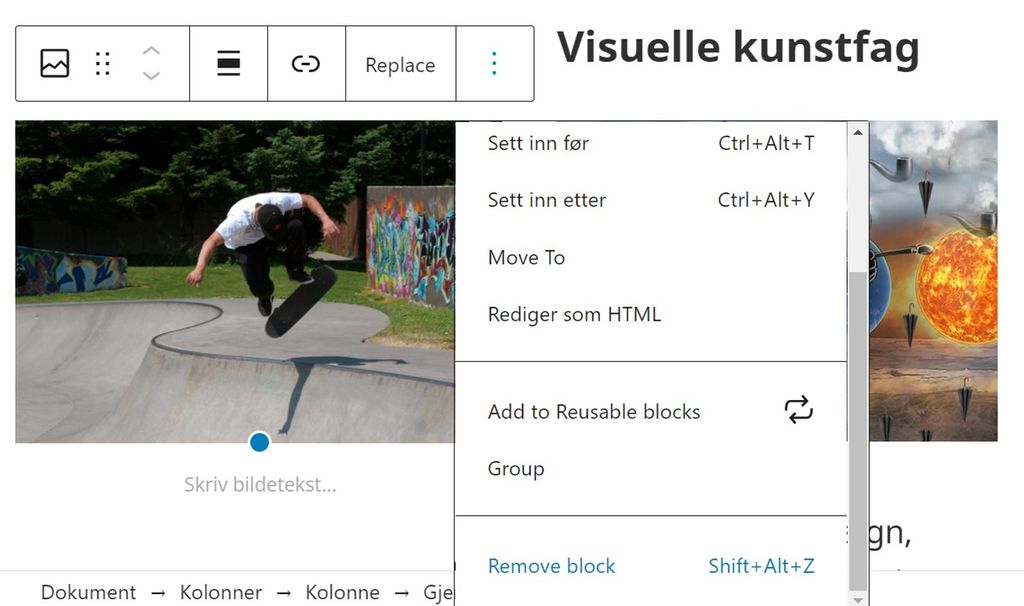Click Add to Reusable blocks

[594, 411]
